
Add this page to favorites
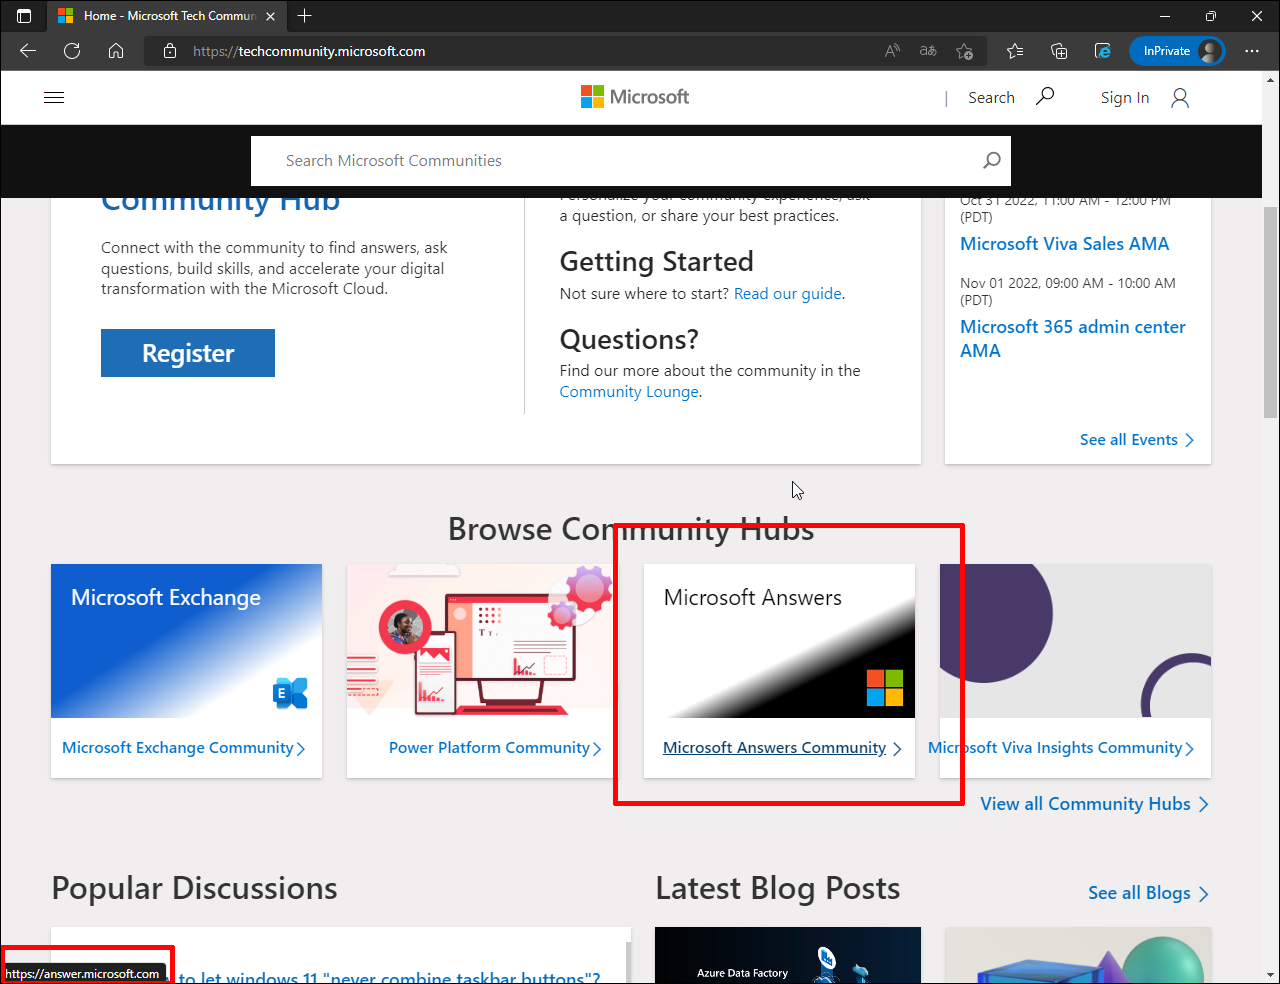pos(964,51)
